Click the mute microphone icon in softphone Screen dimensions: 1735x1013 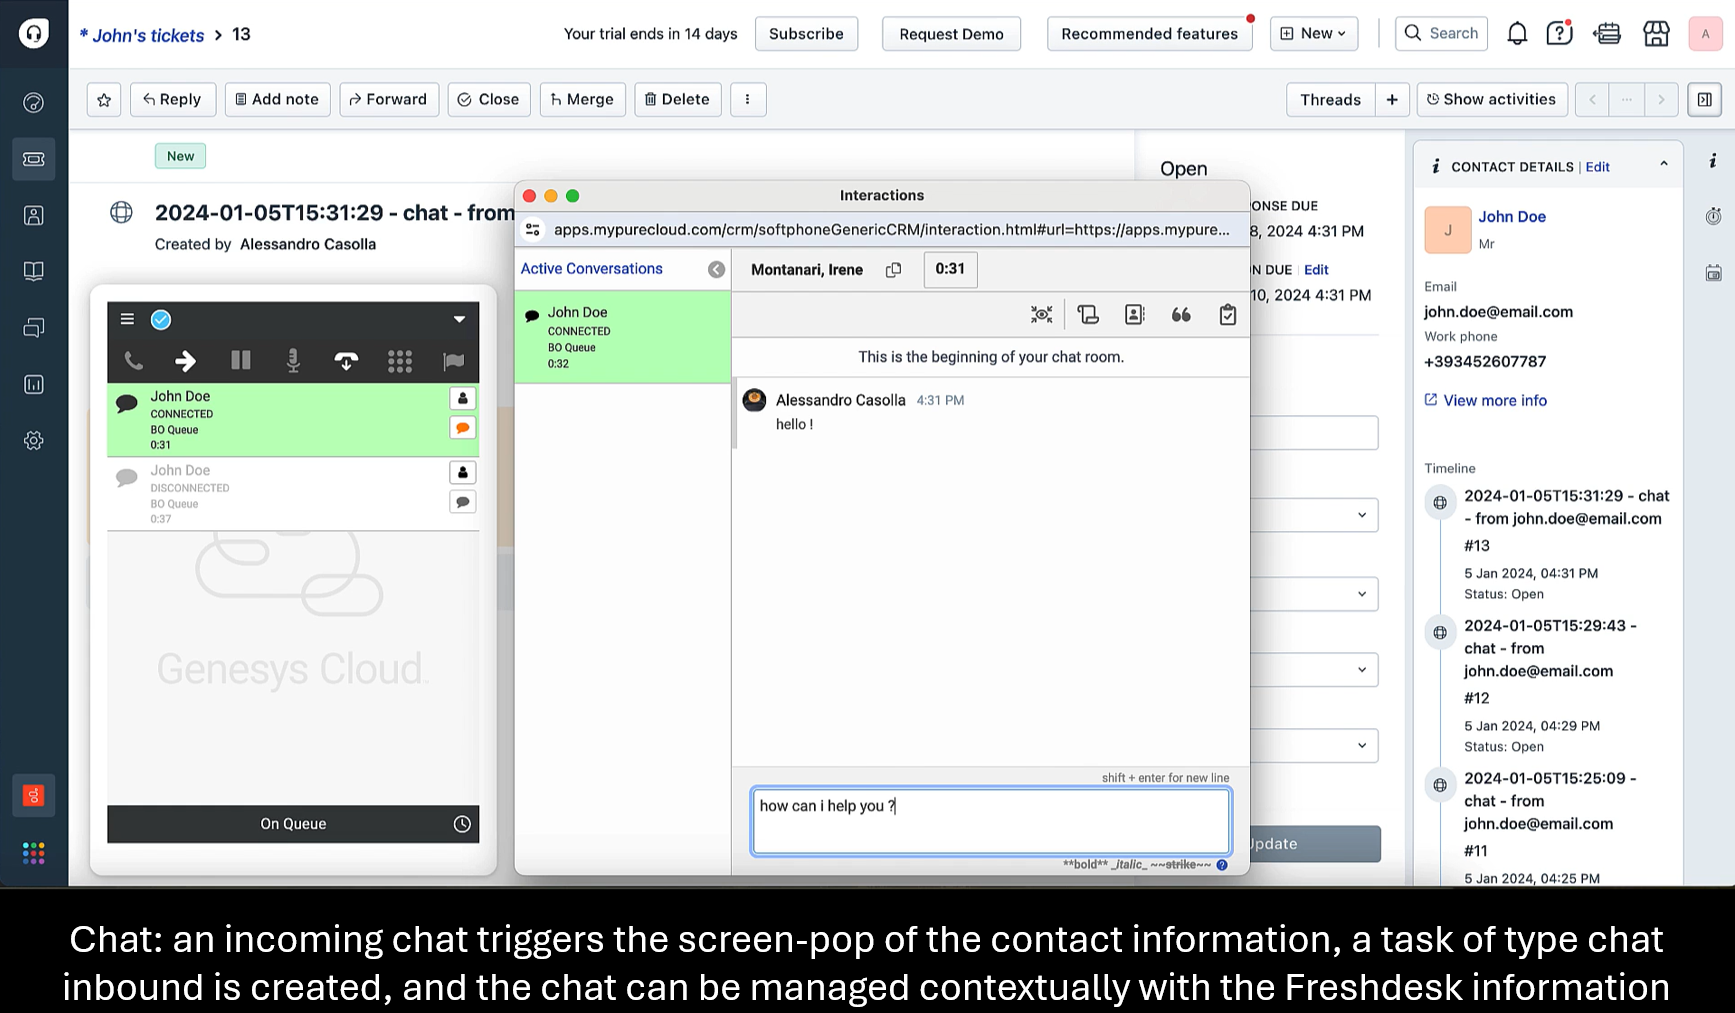point(293,361)
